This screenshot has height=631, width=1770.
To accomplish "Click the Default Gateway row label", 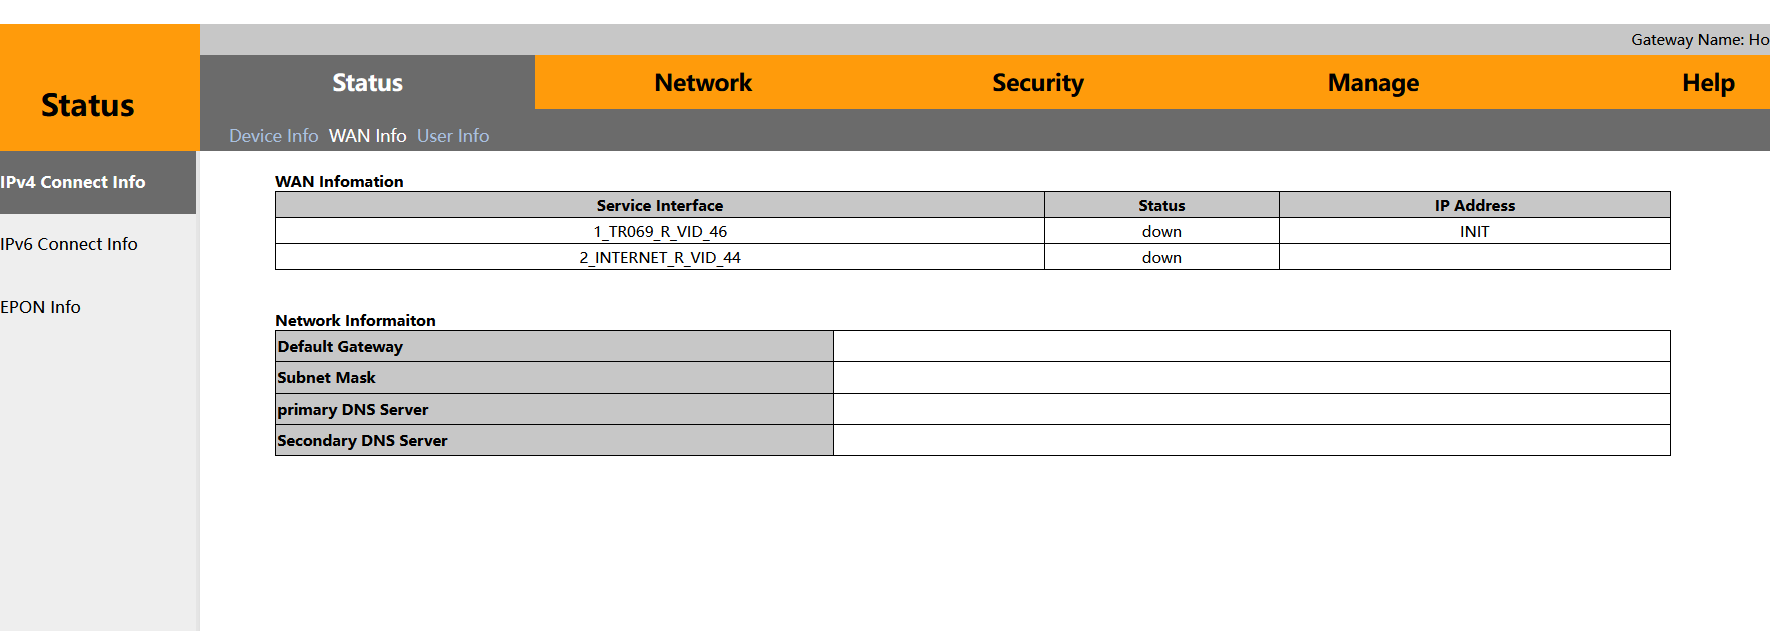I will pos(340,347).
